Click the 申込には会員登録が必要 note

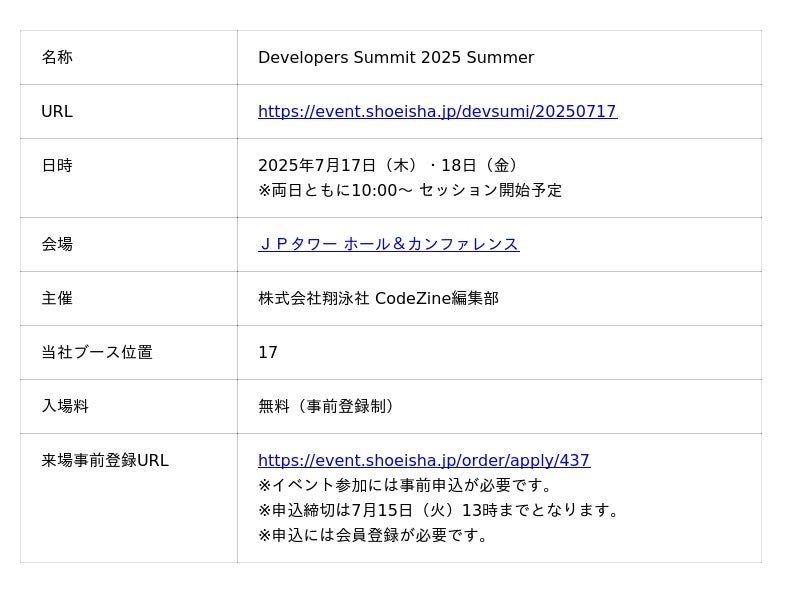[376, 535]
